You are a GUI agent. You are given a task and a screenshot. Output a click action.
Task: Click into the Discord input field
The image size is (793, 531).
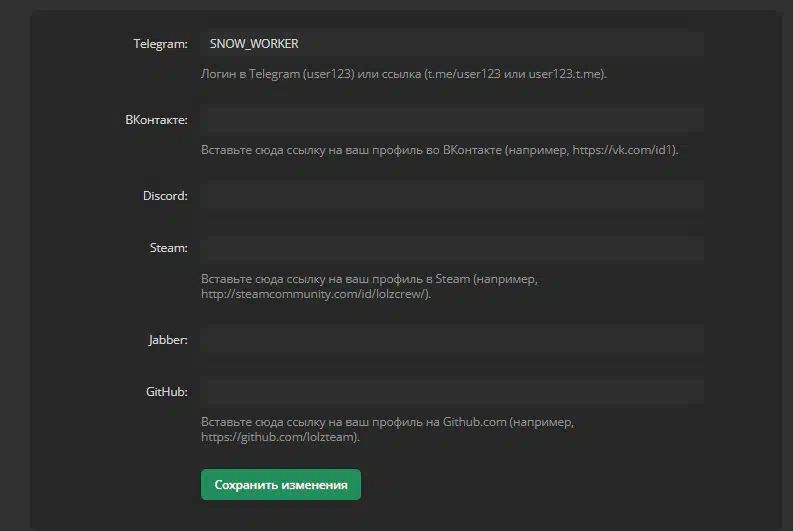click(452, 196)
